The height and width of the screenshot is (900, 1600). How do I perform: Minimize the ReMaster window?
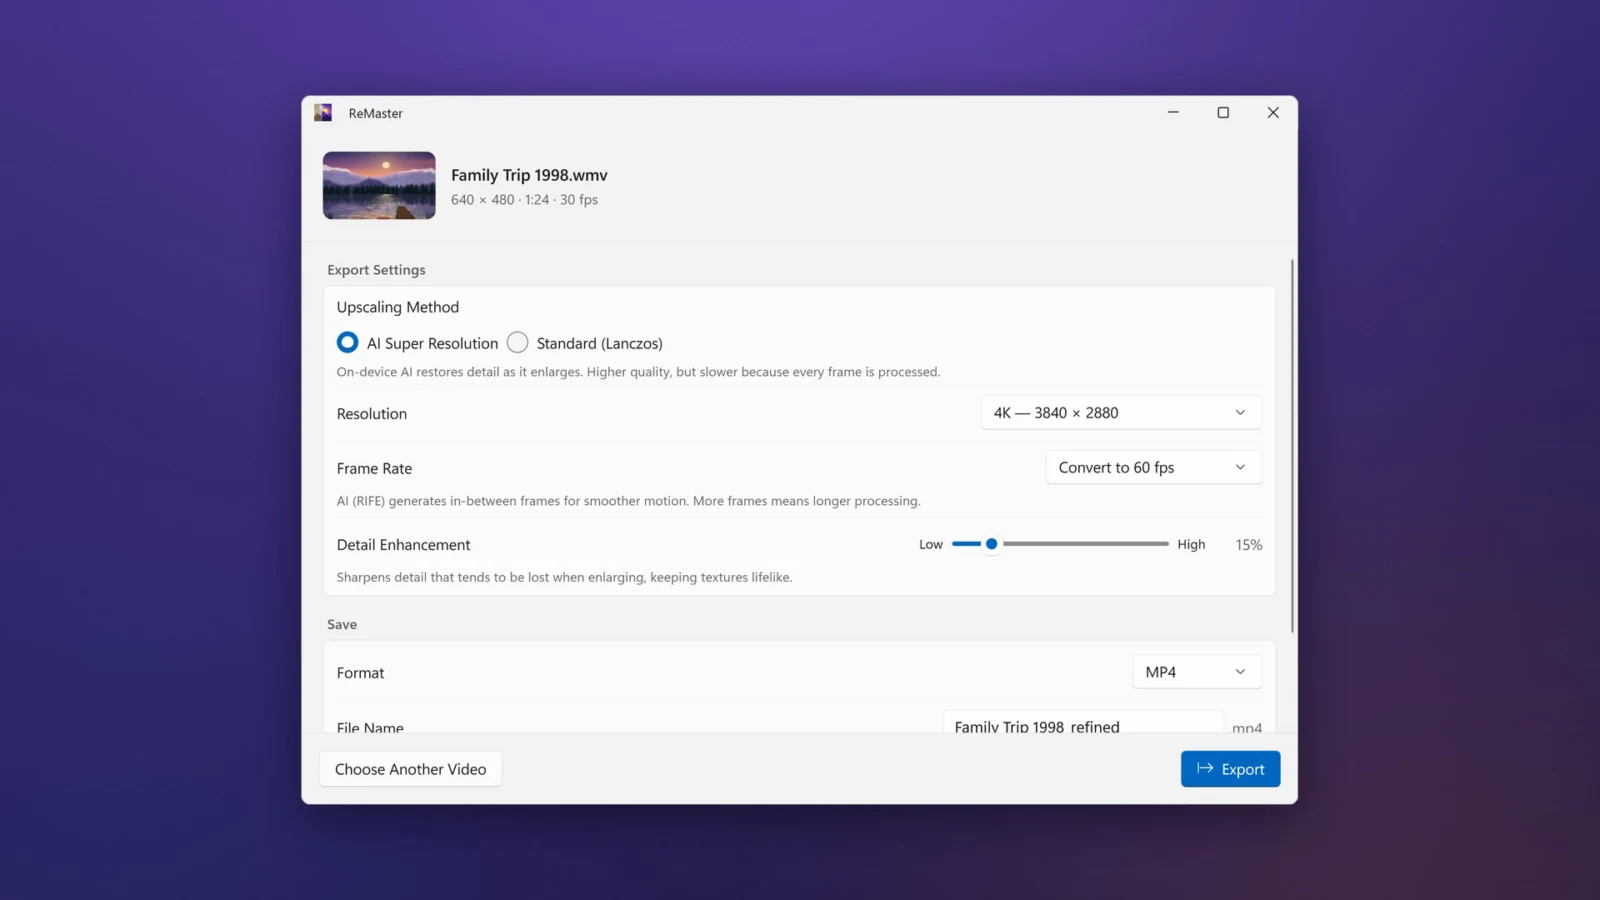[1173, 113]
